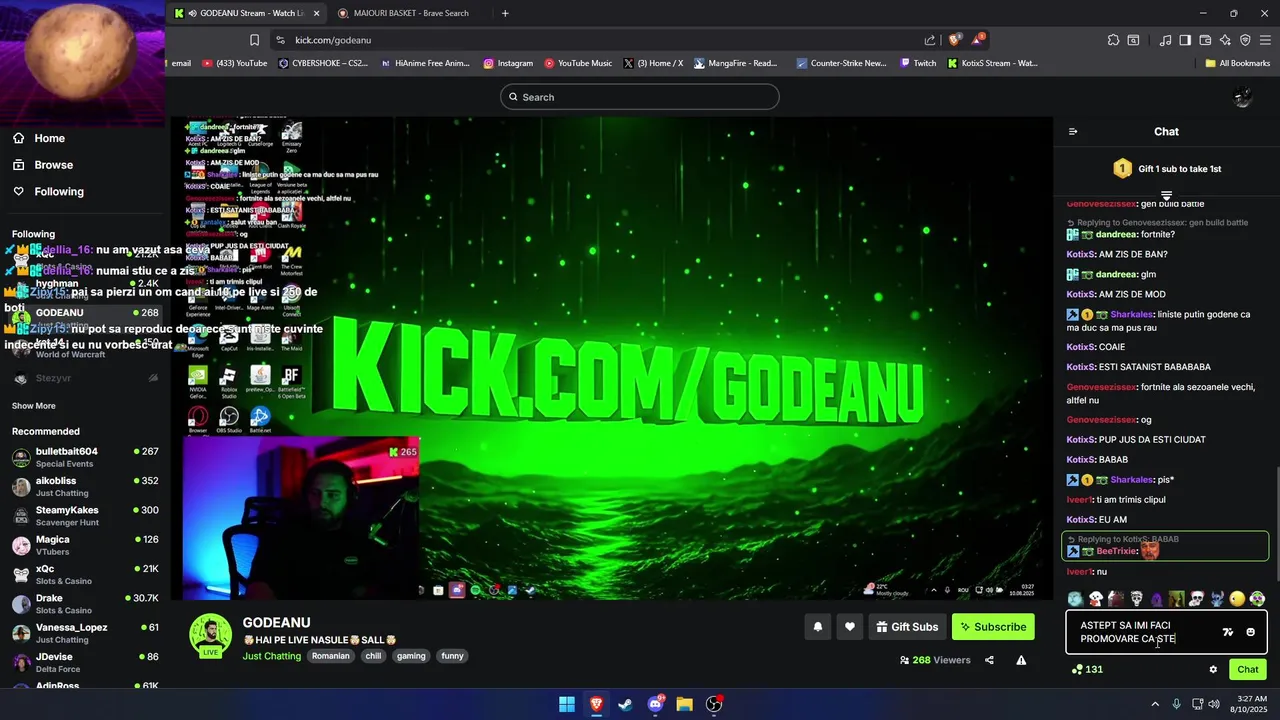1280x720 pixels.
Task: Select the chill tag
Action: click(x=373, y=656)
